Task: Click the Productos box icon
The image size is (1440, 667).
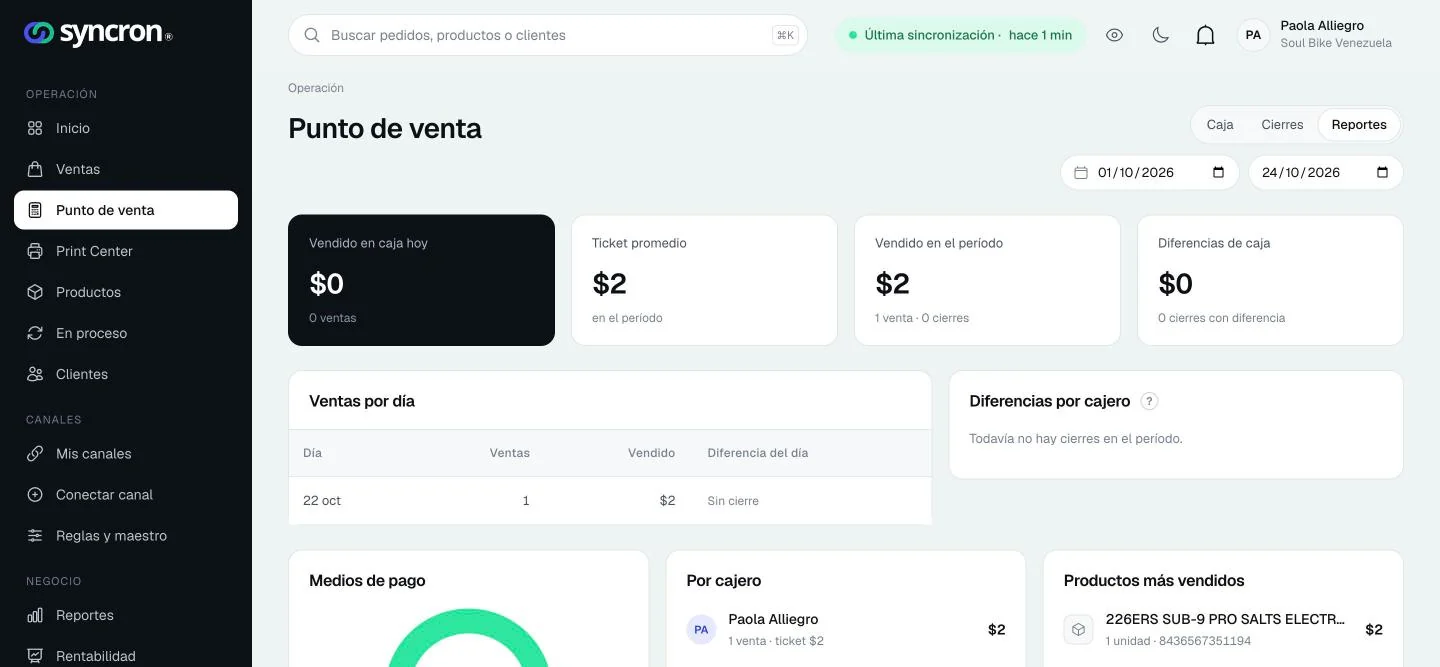Action: (35, 292)
